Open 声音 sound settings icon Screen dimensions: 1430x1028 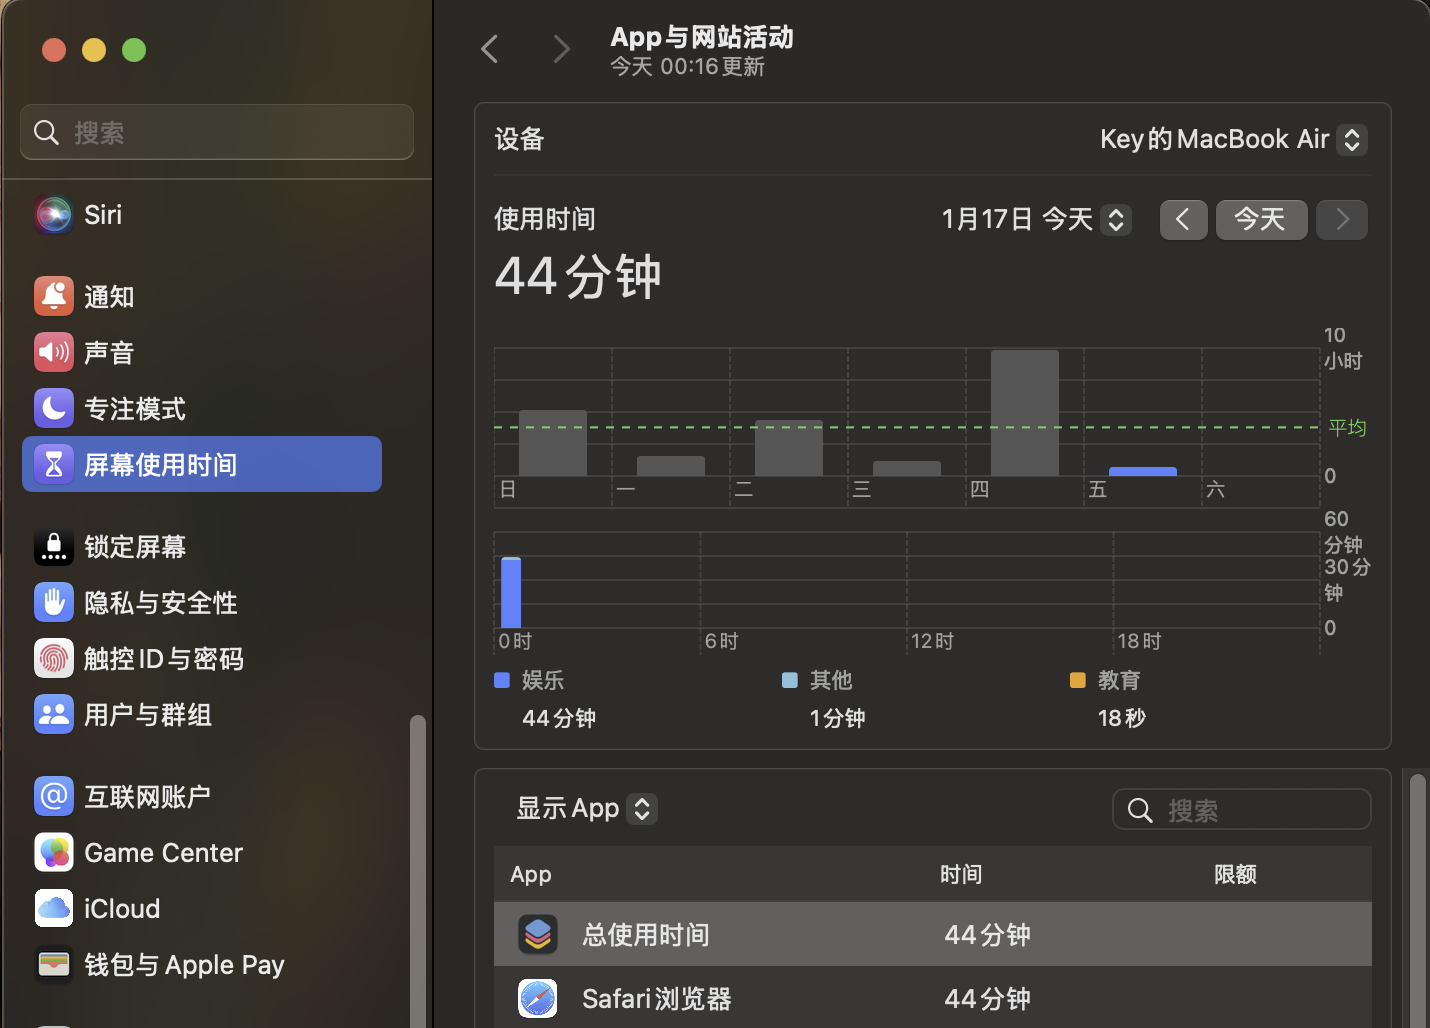point(54,353)
